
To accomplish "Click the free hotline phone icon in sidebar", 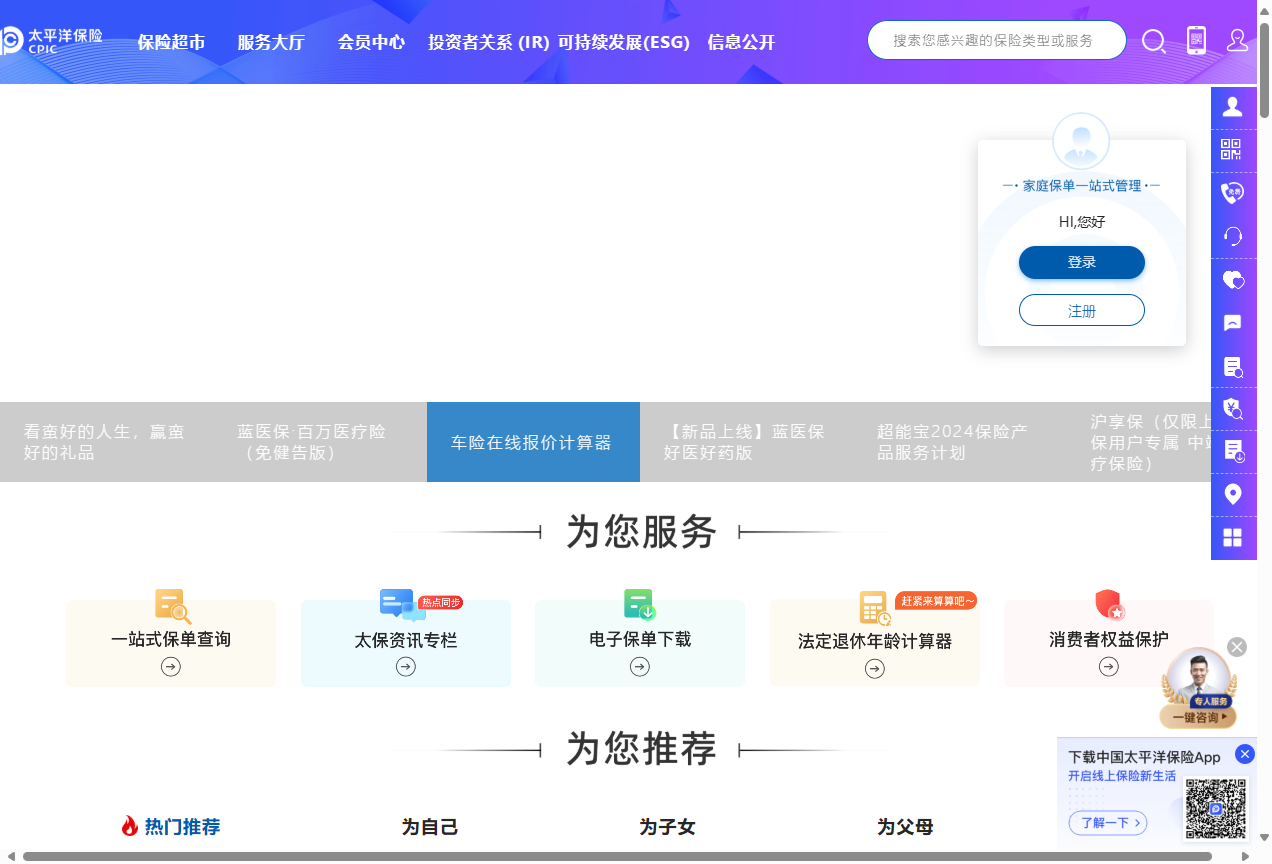I will (x=1233, y=193).
